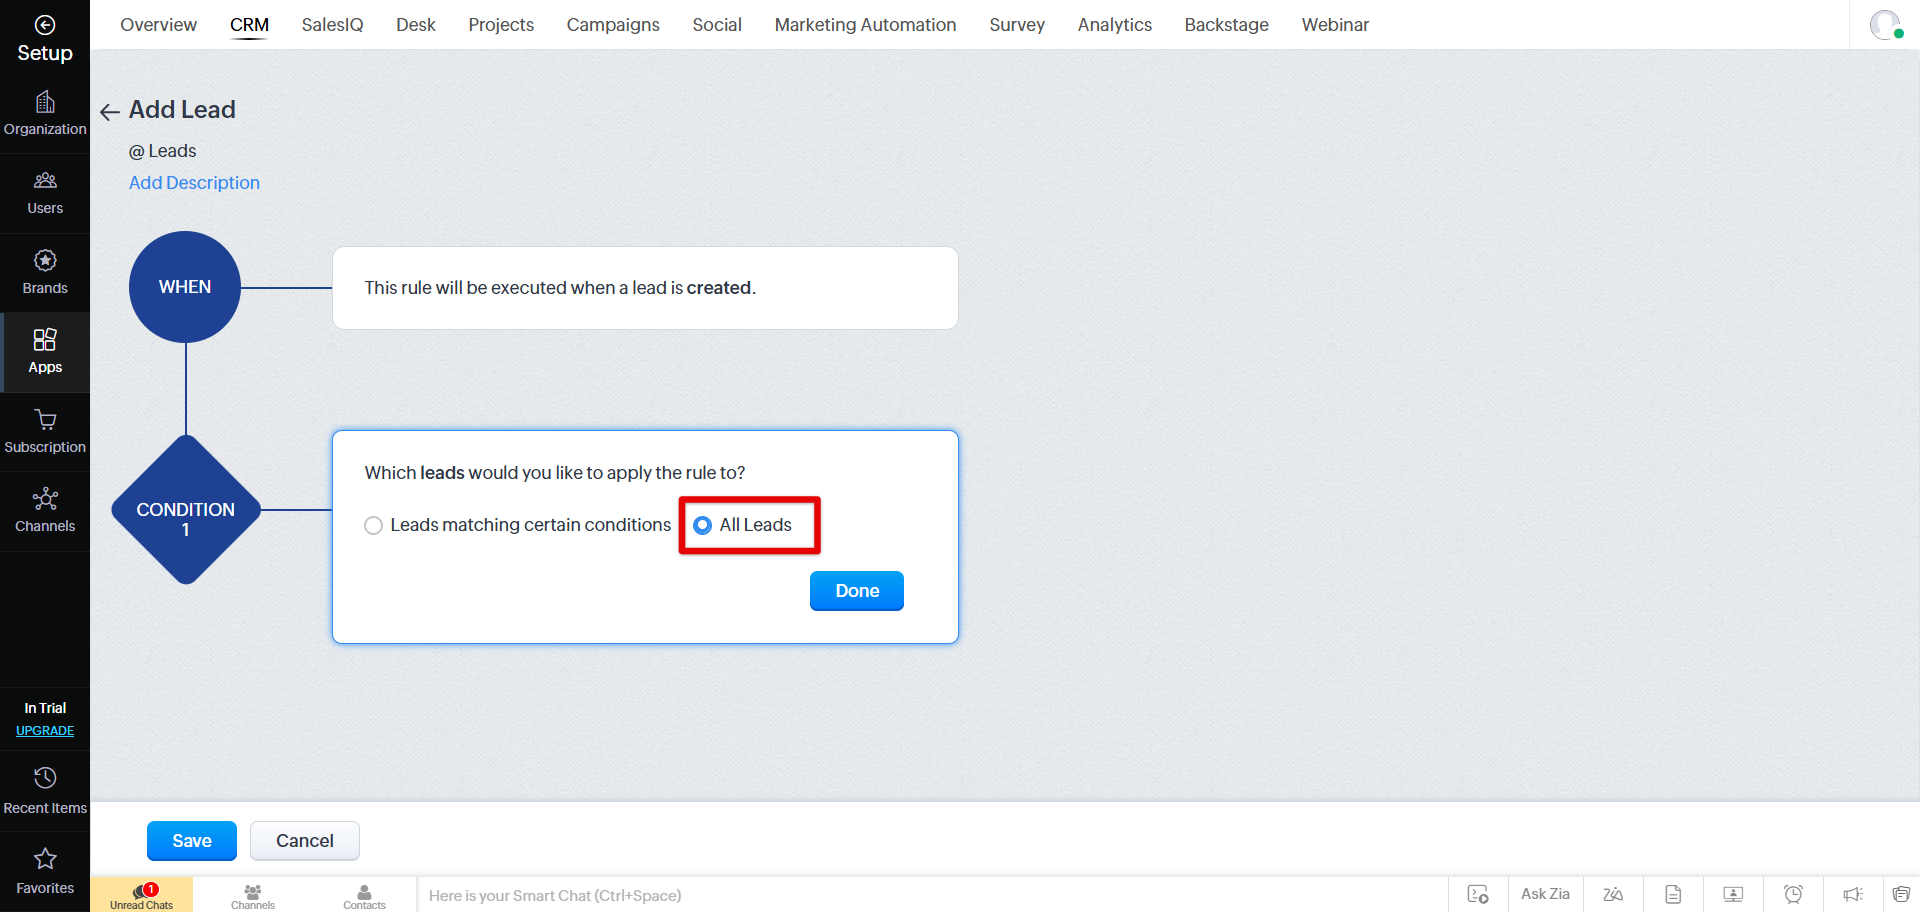Open Brands in the sidebar
Screen dimensions: 1920x912
point(45,273)
